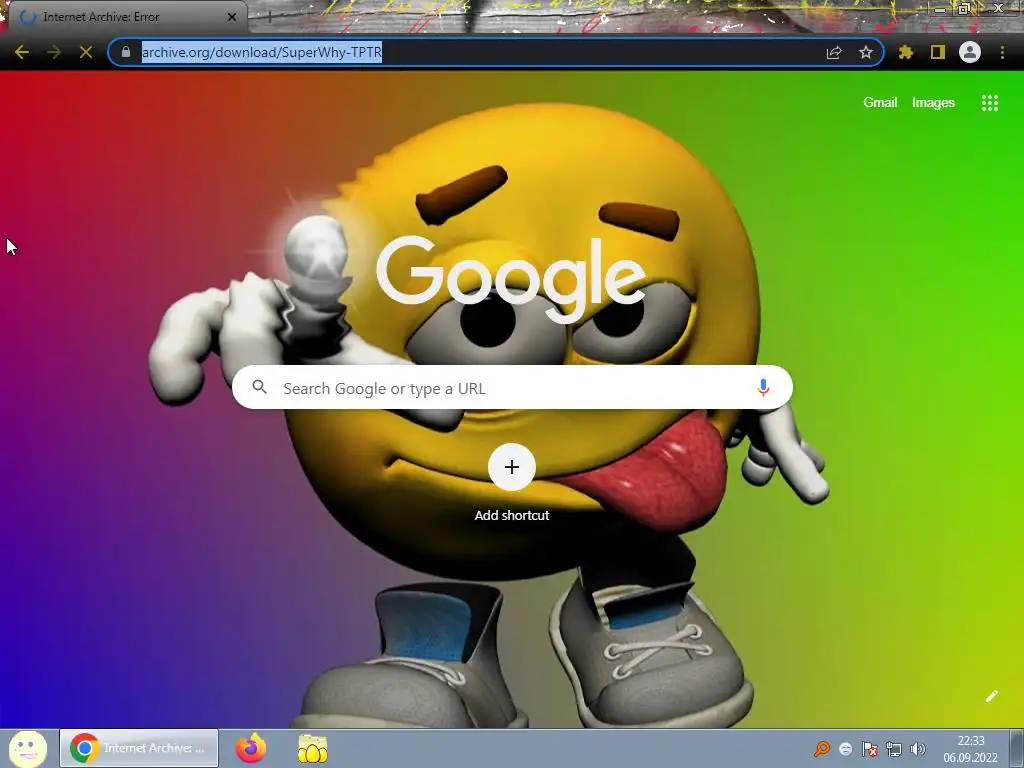Open the Chrome profile avatar
Viewport: 1024px width, 768px height.
[970, 52]
